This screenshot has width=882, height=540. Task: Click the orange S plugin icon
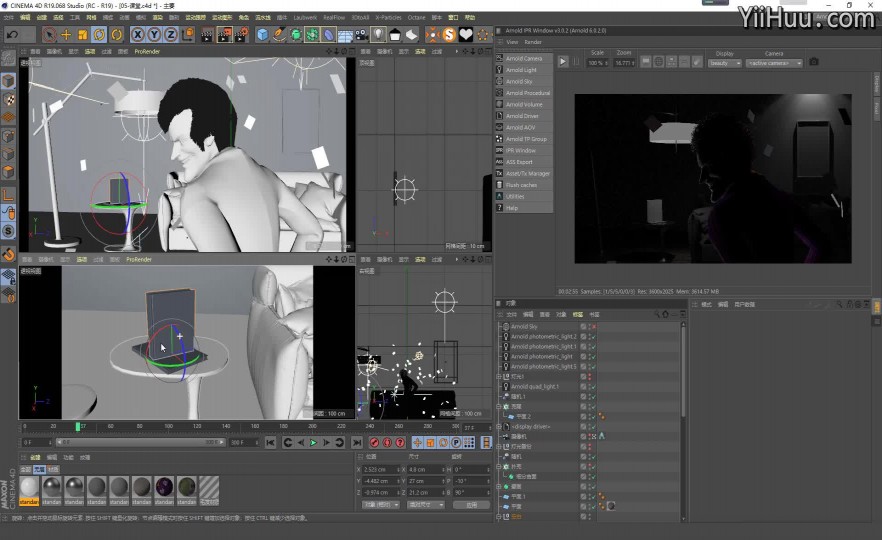[x=449, y=35]
